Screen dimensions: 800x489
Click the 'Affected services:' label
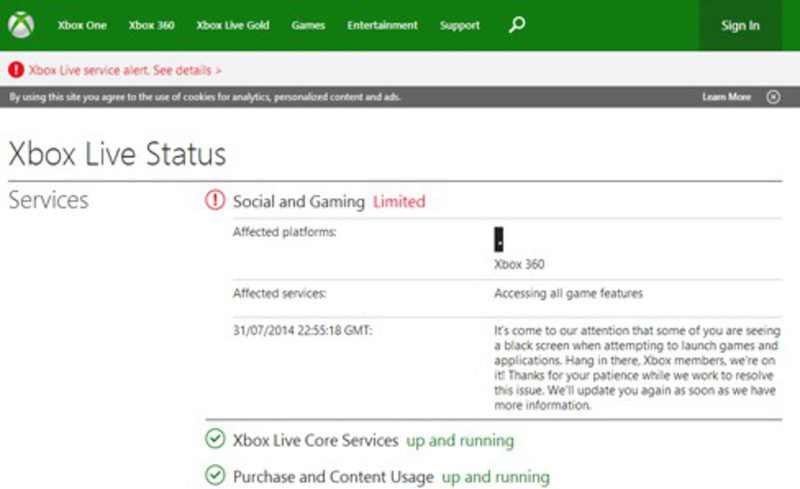tap(280, 294)
